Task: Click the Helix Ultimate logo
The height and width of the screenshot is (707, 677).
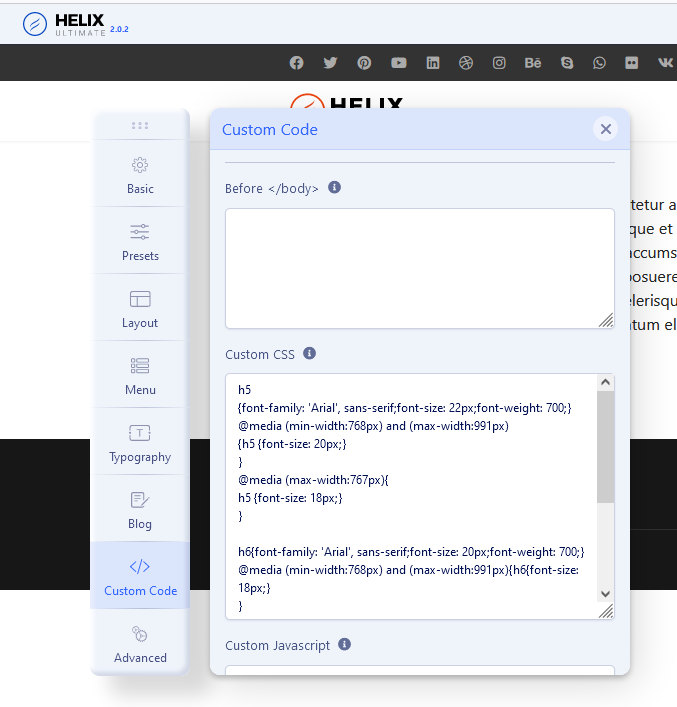Action: click(64, 24)
